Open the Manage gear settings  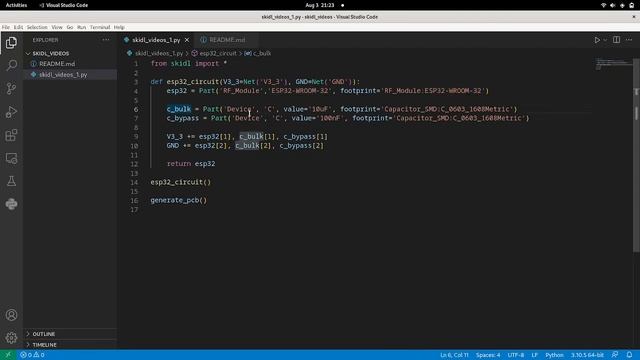[11, 338]
